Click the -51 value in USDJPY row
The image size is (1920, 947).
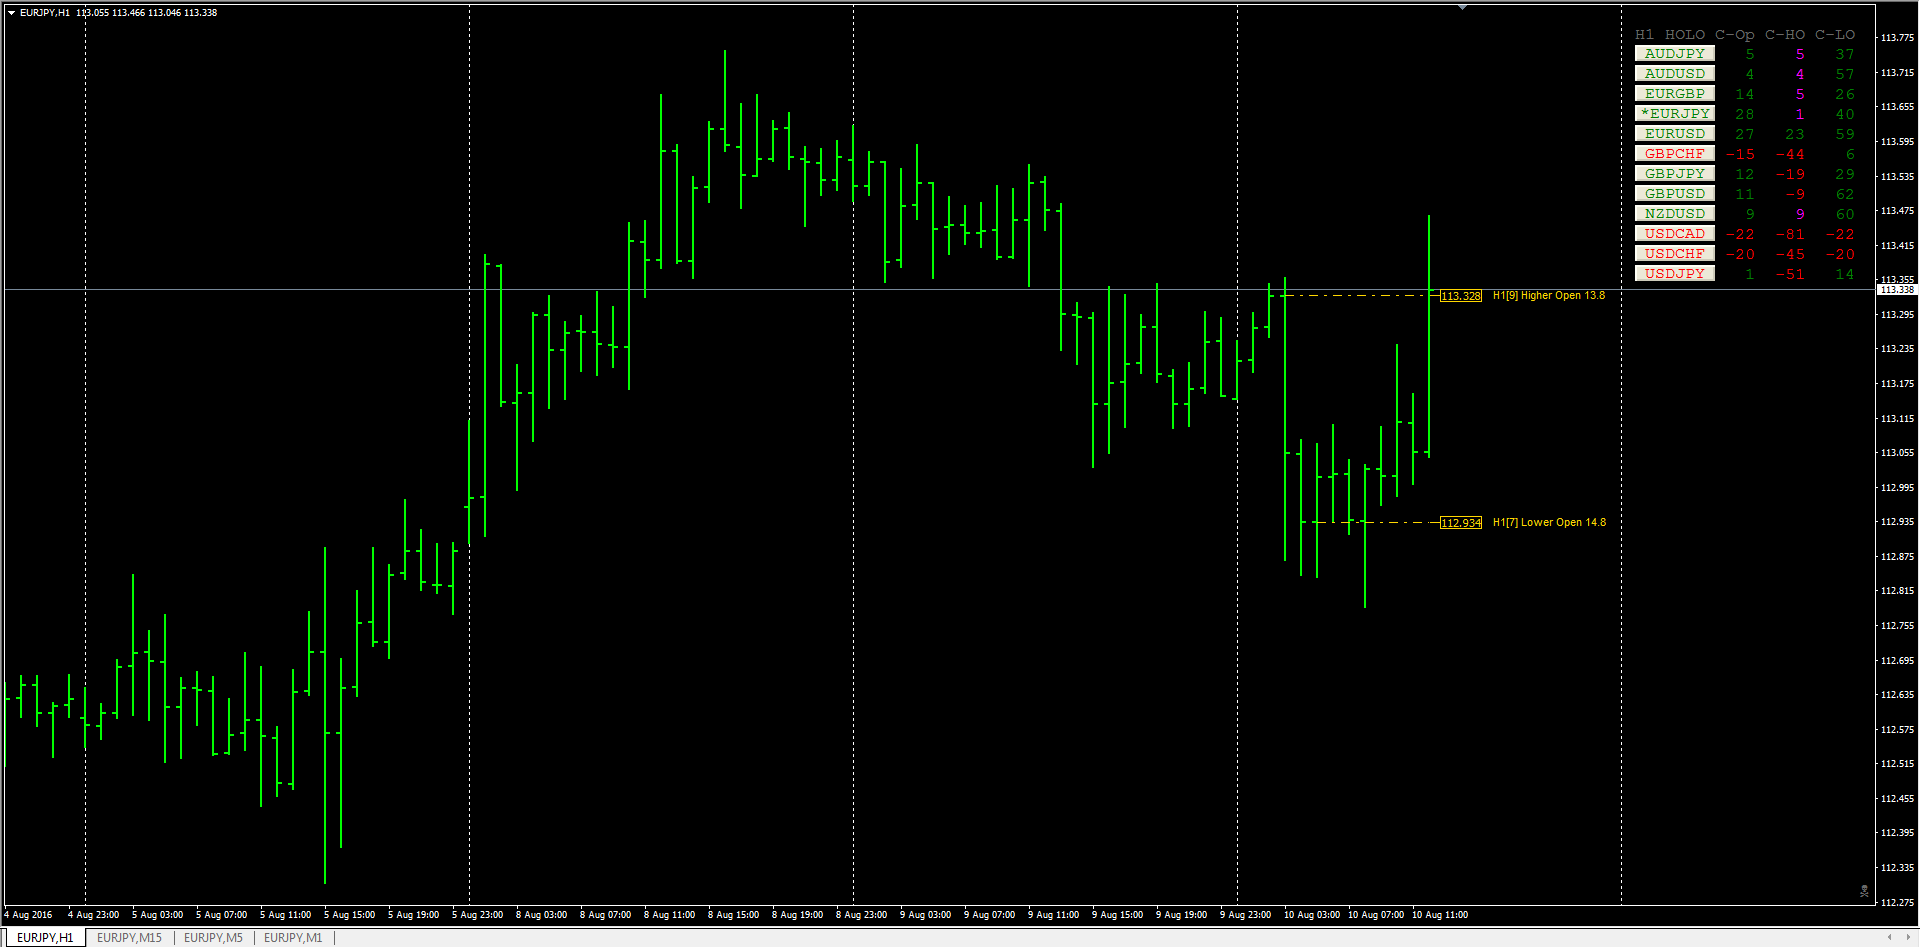pyautogui.click(x=1790, y=275)
